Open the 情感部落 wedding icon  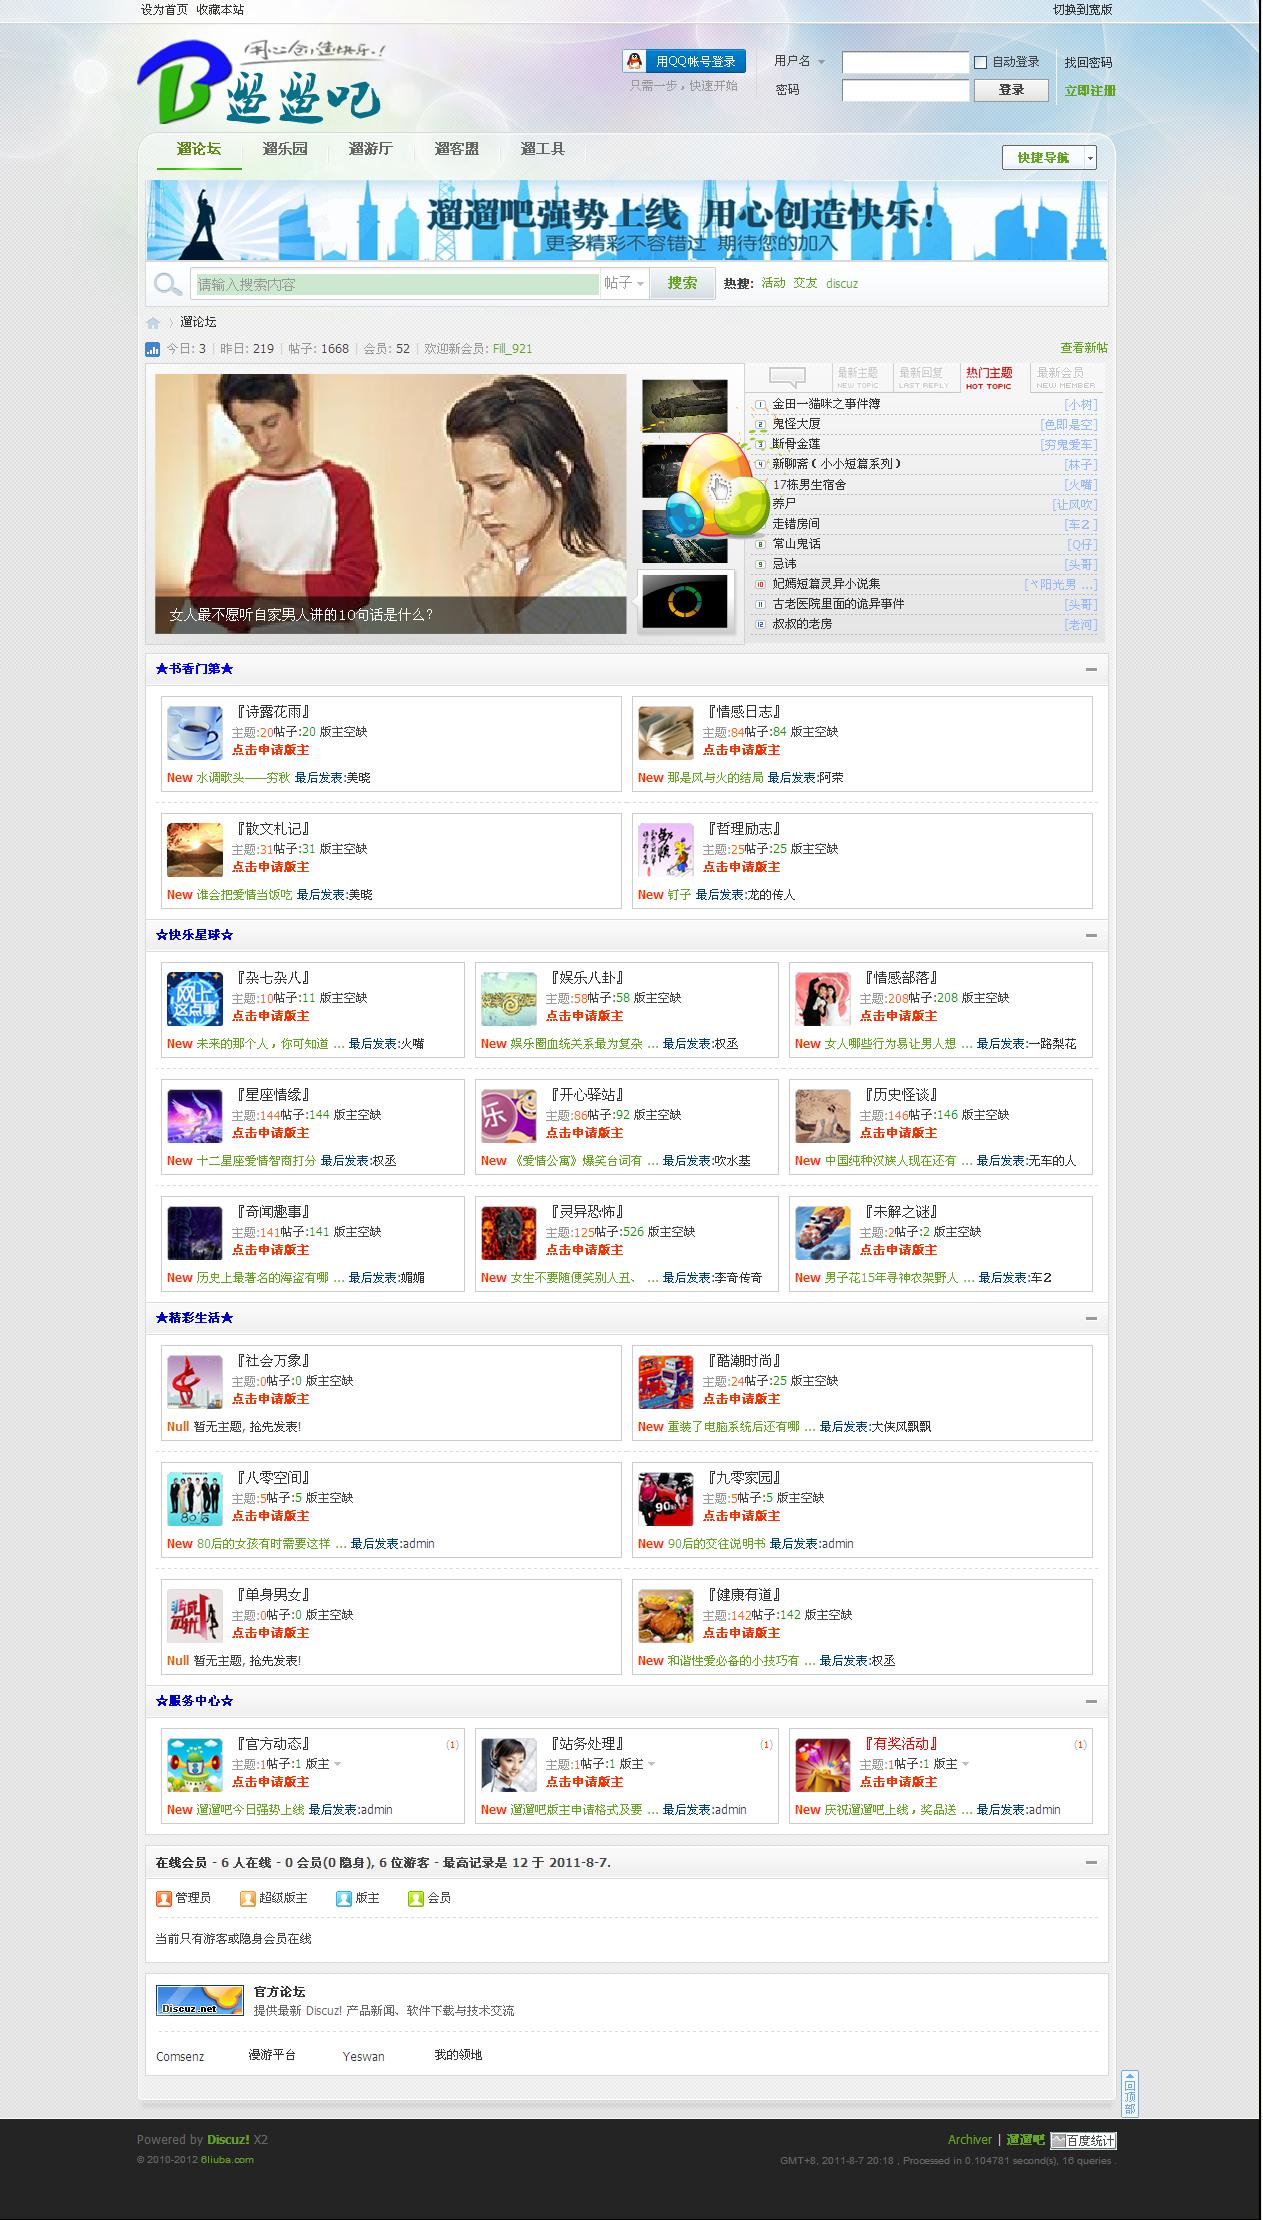point(823,999)
